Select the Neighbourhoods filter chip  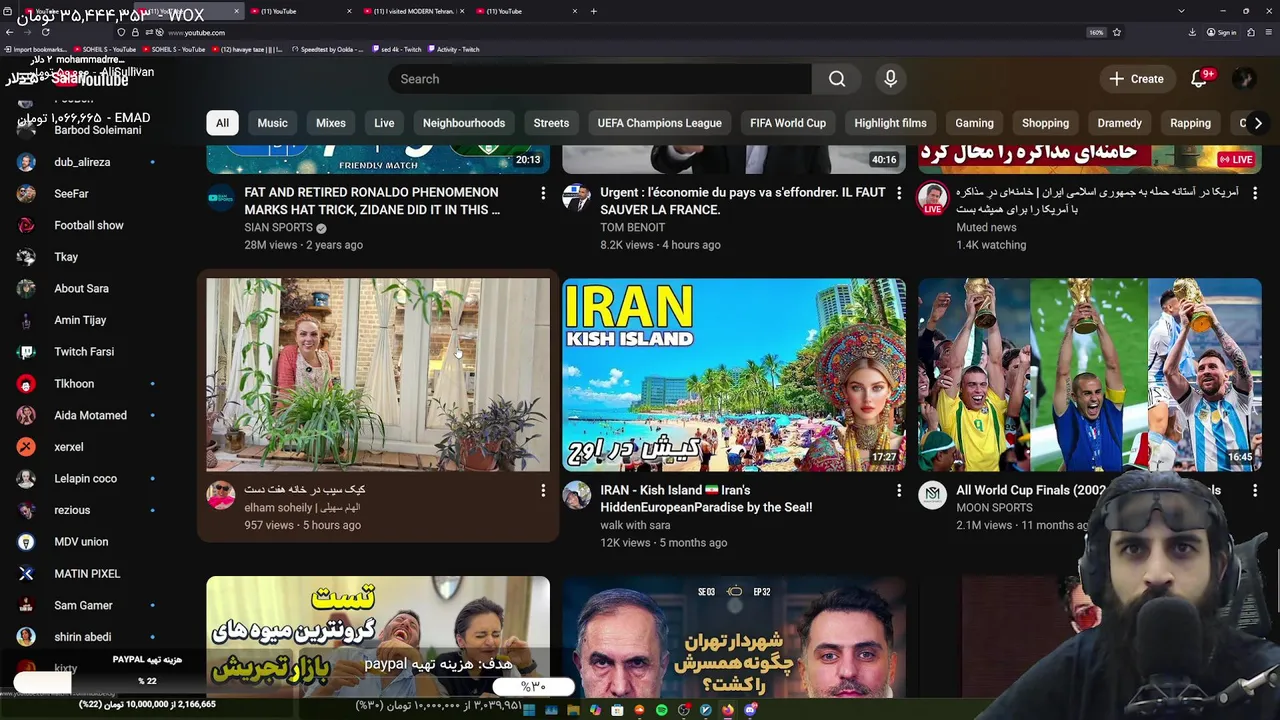point(464,123)
